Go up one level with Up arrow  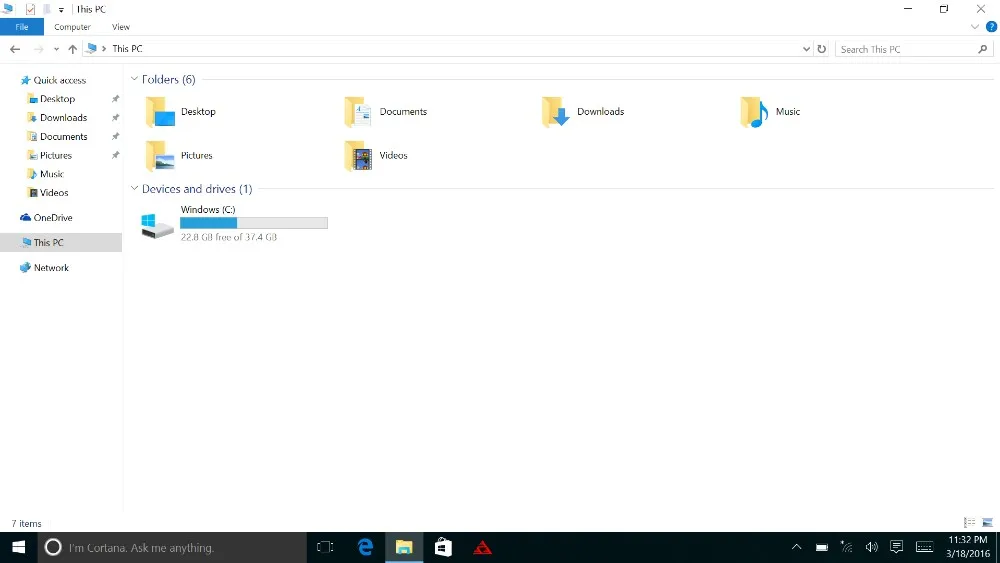(73, 49)
